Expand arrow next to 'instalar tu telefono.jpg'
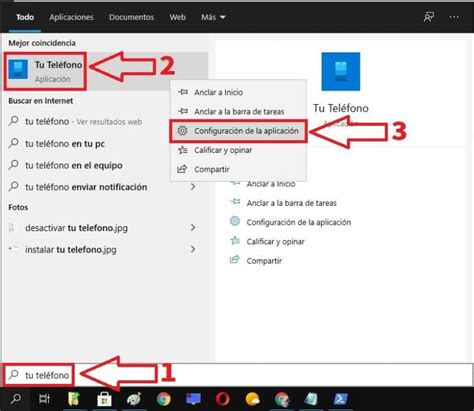 coord(193,249)
